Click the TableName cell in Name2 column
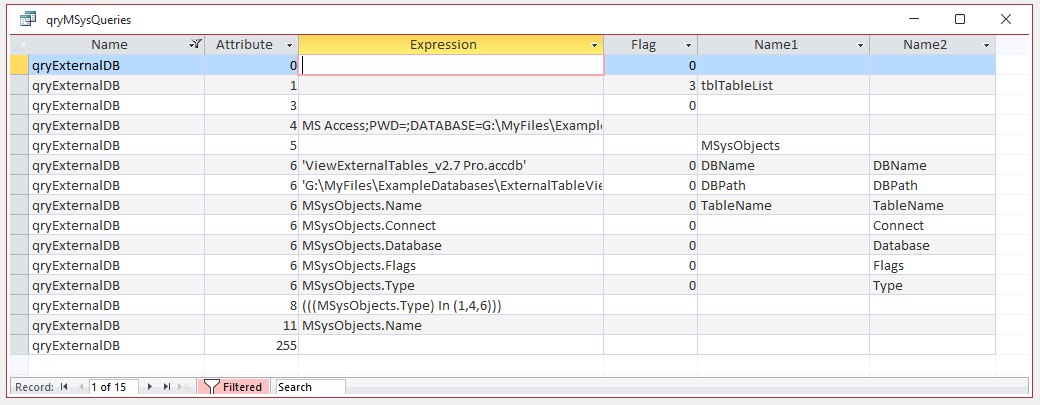This screenshot has height=405, width=1040. coord(933,205)
